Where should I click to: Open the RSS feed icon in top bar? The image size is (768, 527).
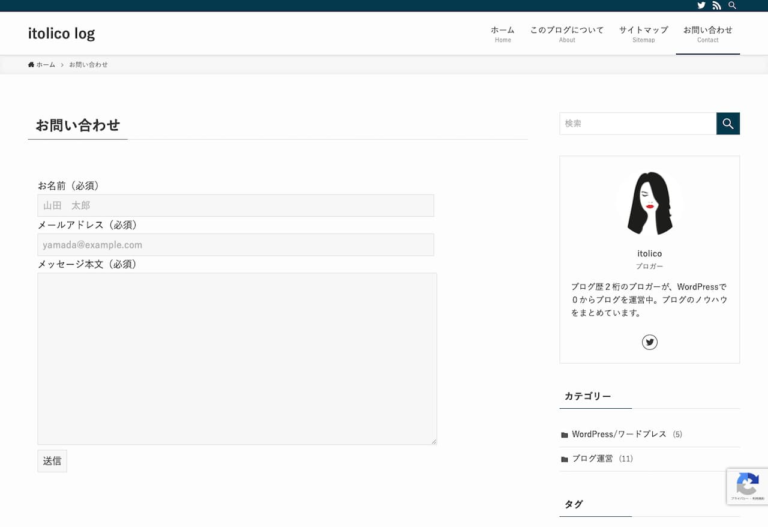[x=716, y=6]
